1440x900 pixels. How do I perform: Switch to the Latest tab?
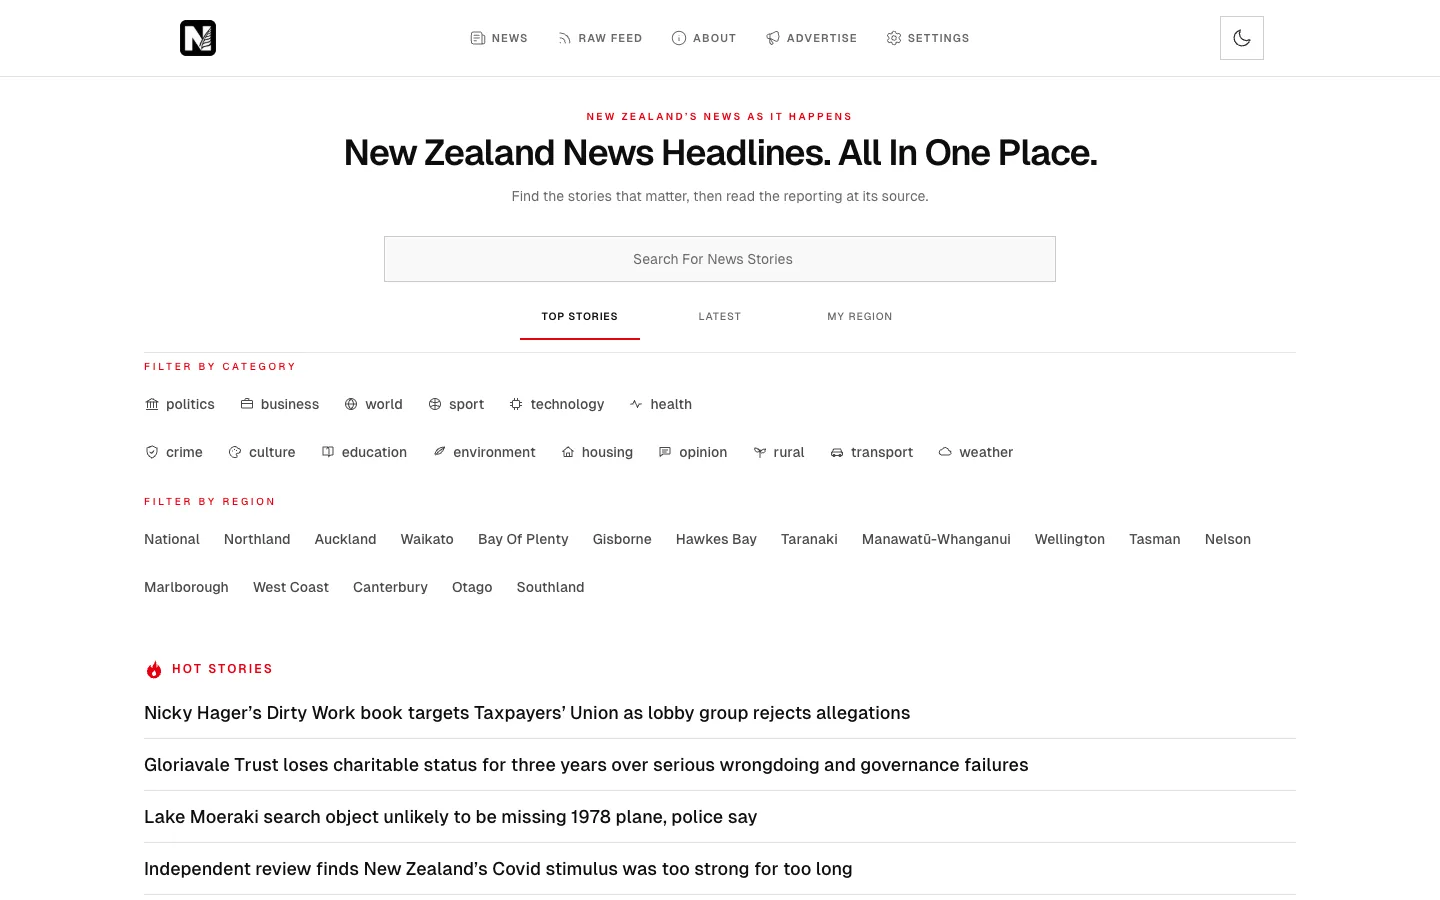point(720,316)
